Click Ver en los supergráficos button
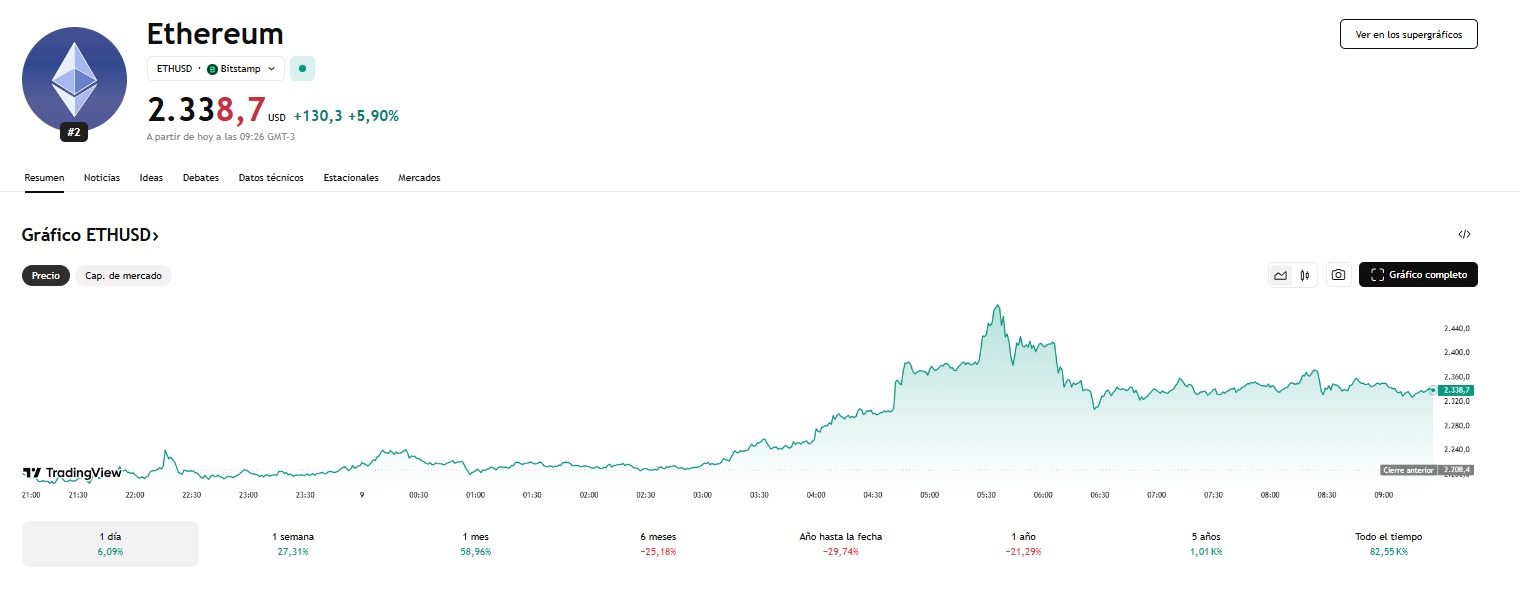The width and height of the screenshot is (1520, 589). click(x=1408, y=34)
